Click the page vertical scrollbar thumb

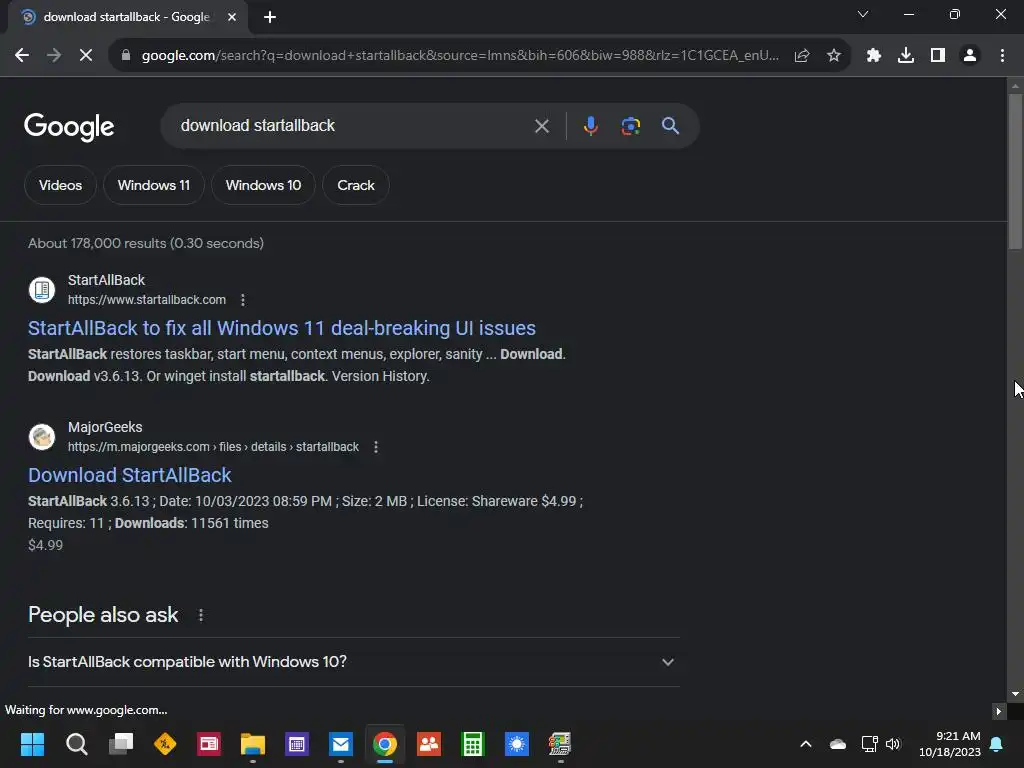click(1015, 171)
